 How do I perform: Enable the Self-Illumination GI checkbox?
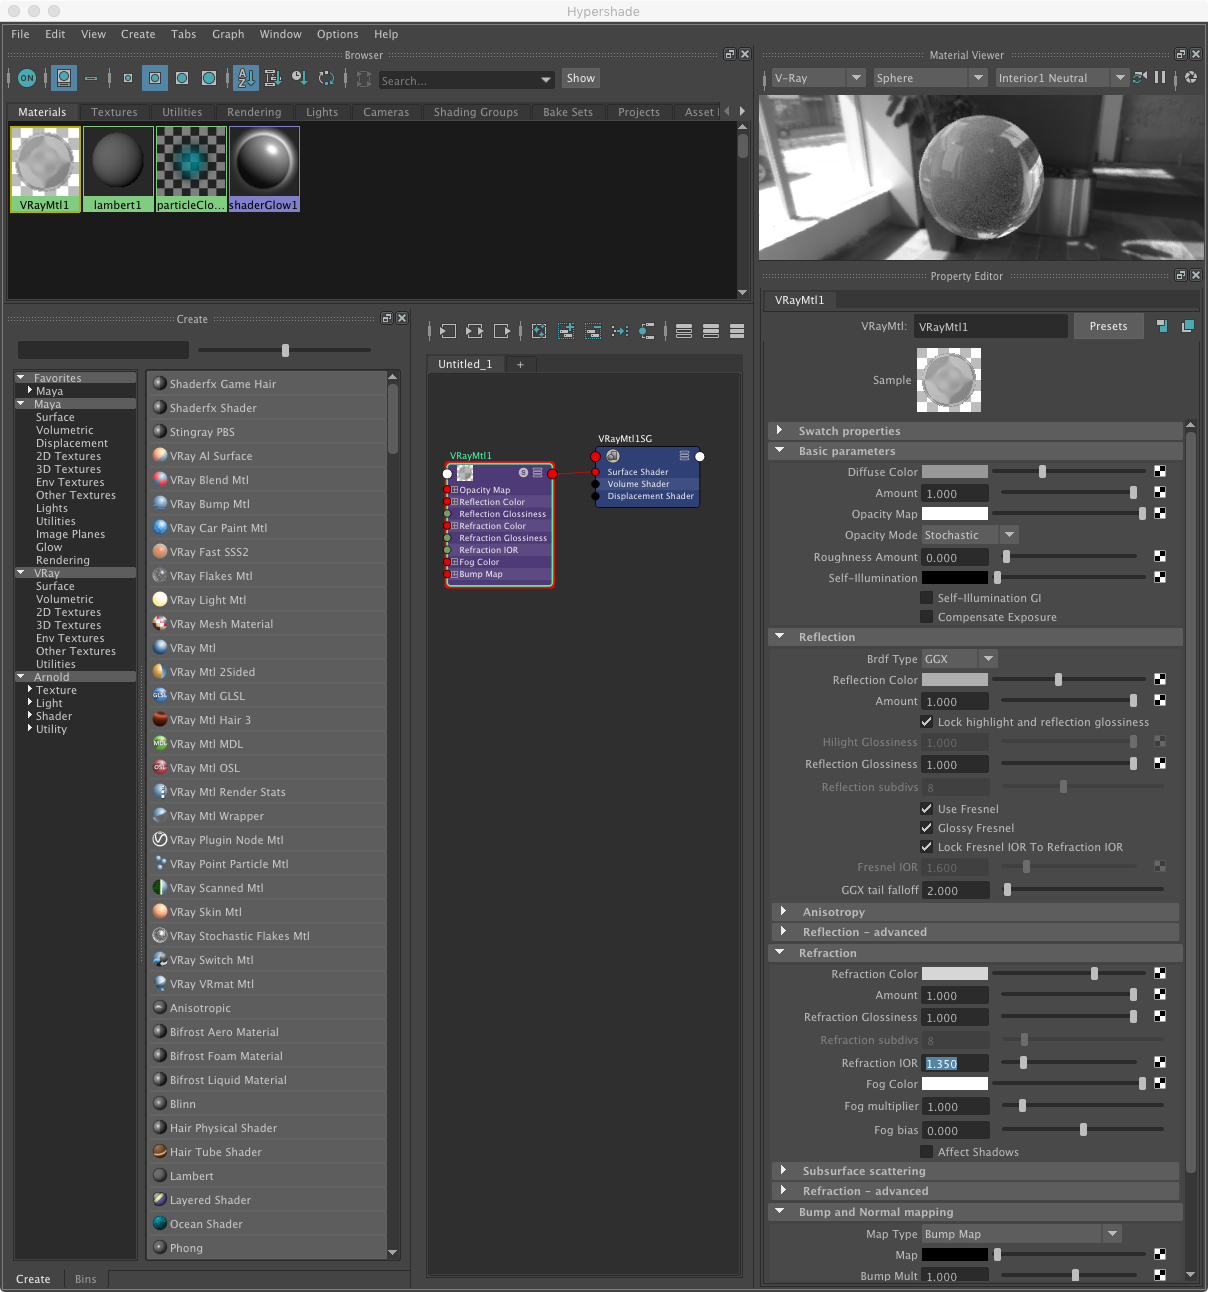click(x=926, y=598)
